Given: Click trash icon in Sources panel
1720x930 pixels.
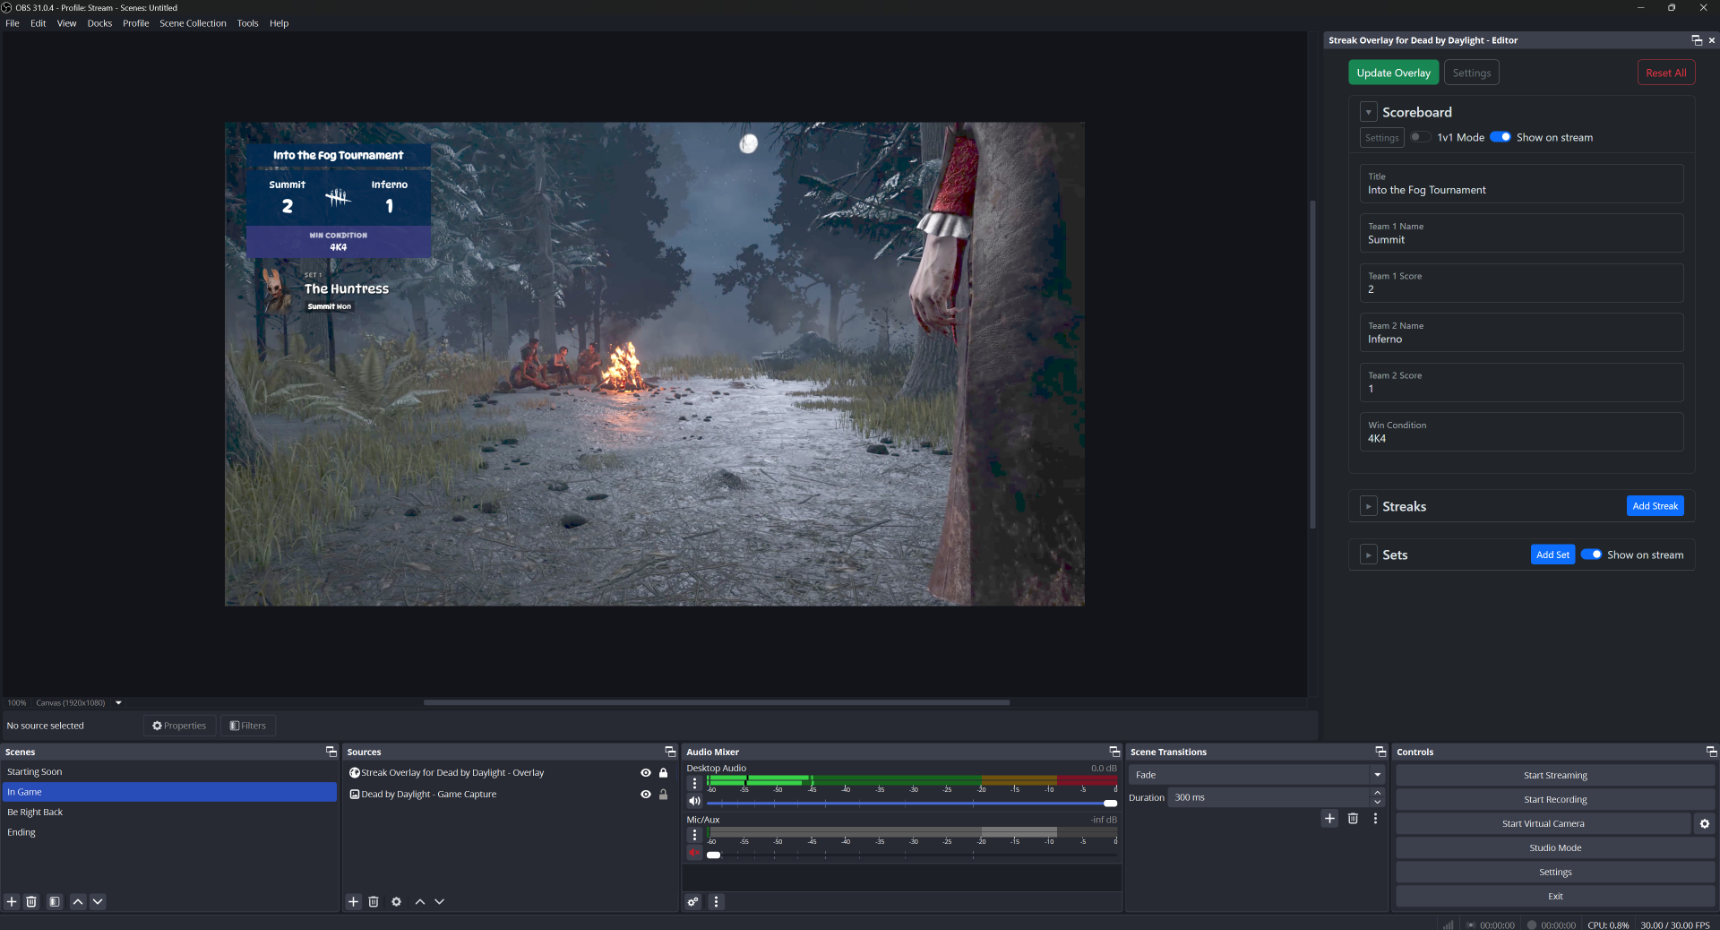Looking at the screenshot, I should (x=373, y=902).
